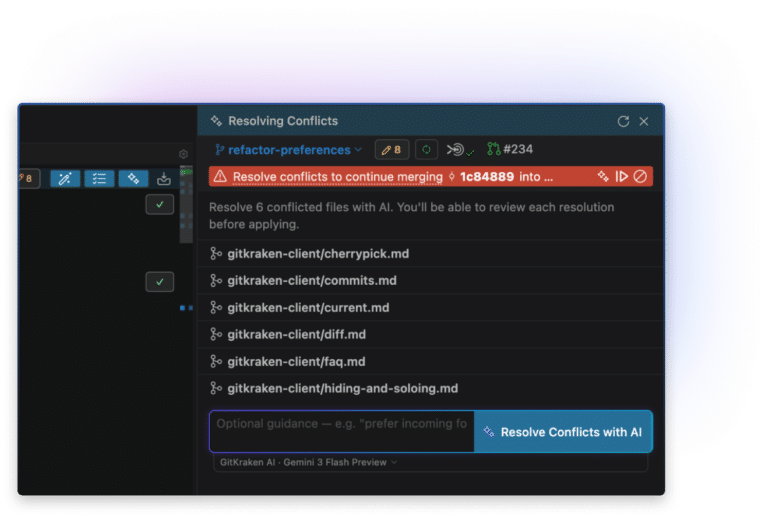This screenshot has height=516, width=768.
Task: Click the sparkle AI toolbar button on left
Action: (x=133, y=179)
